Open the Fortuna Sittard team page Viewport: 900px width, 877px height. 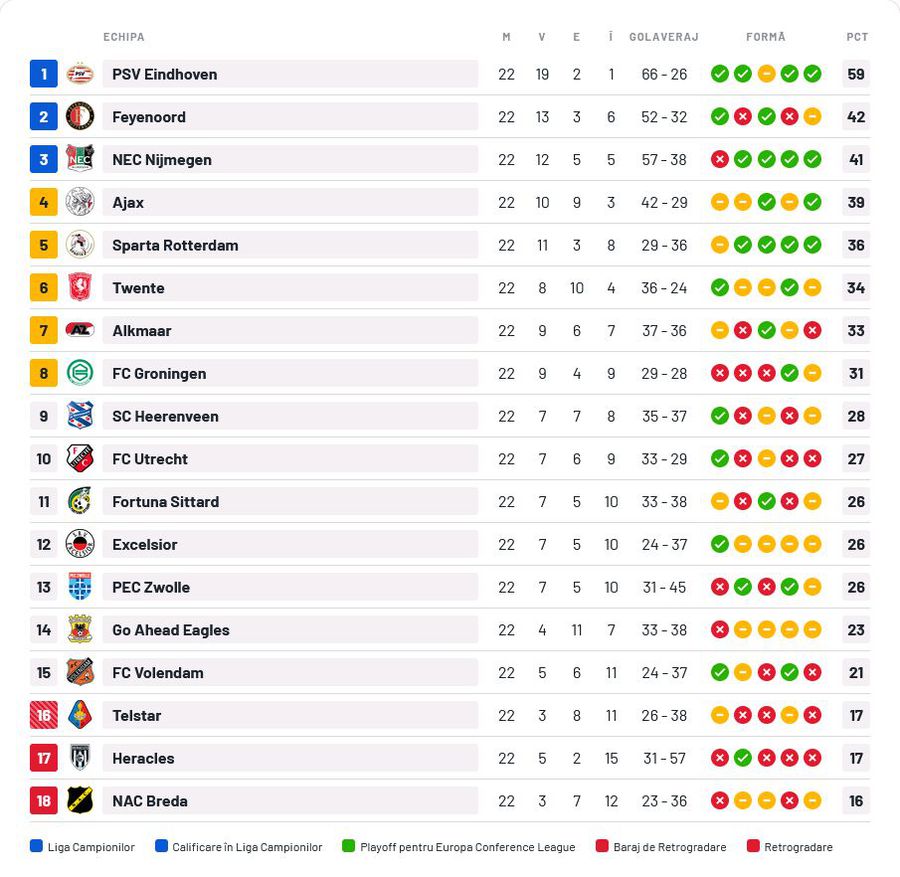coord(165,502)
